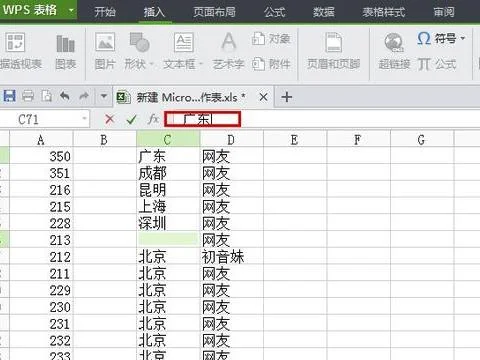This screenshot has width=480, height=360.
Task: Open the 审阅 ribbon tab
Action: [444, 12]
